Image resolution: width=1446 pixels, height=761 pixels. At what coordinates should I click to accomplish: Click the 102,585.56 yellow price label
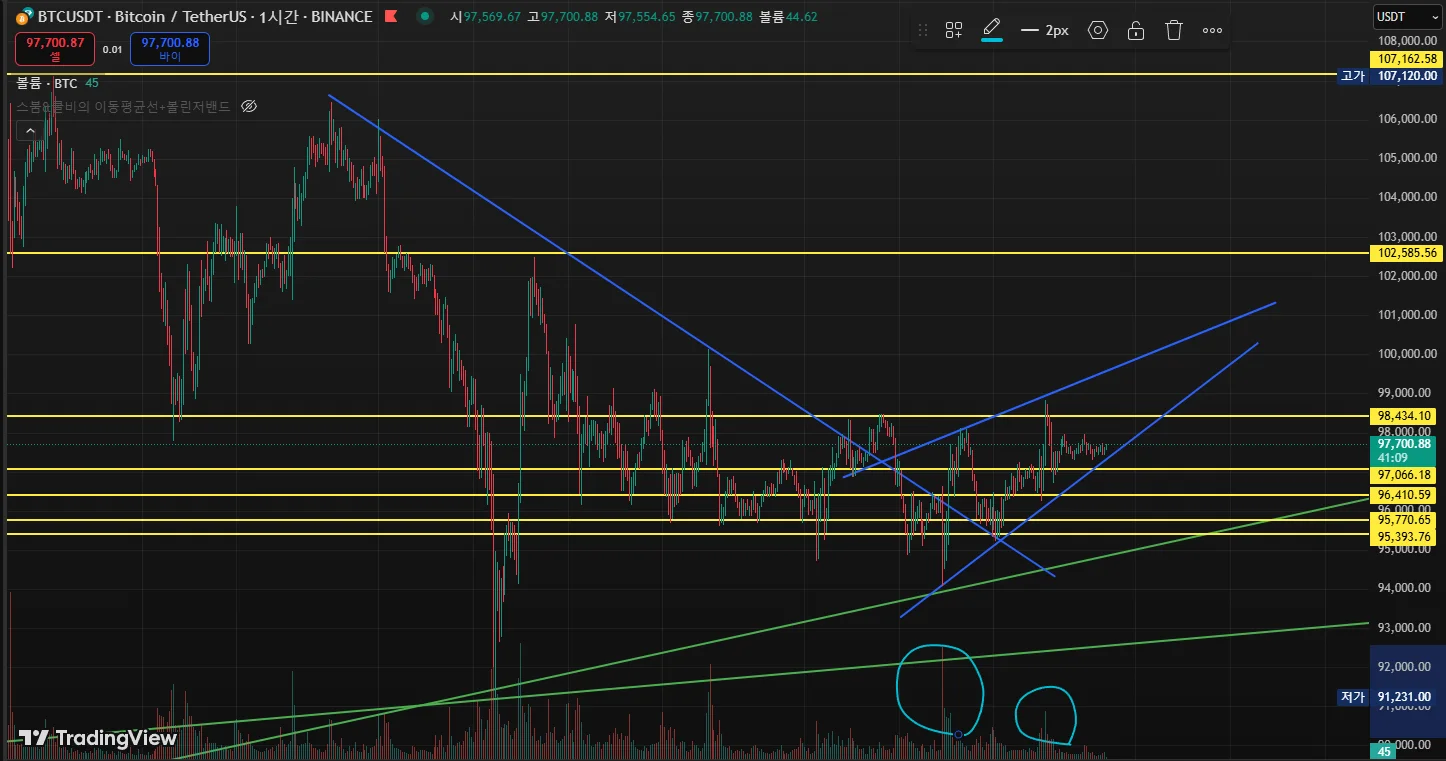[1407, 253]
